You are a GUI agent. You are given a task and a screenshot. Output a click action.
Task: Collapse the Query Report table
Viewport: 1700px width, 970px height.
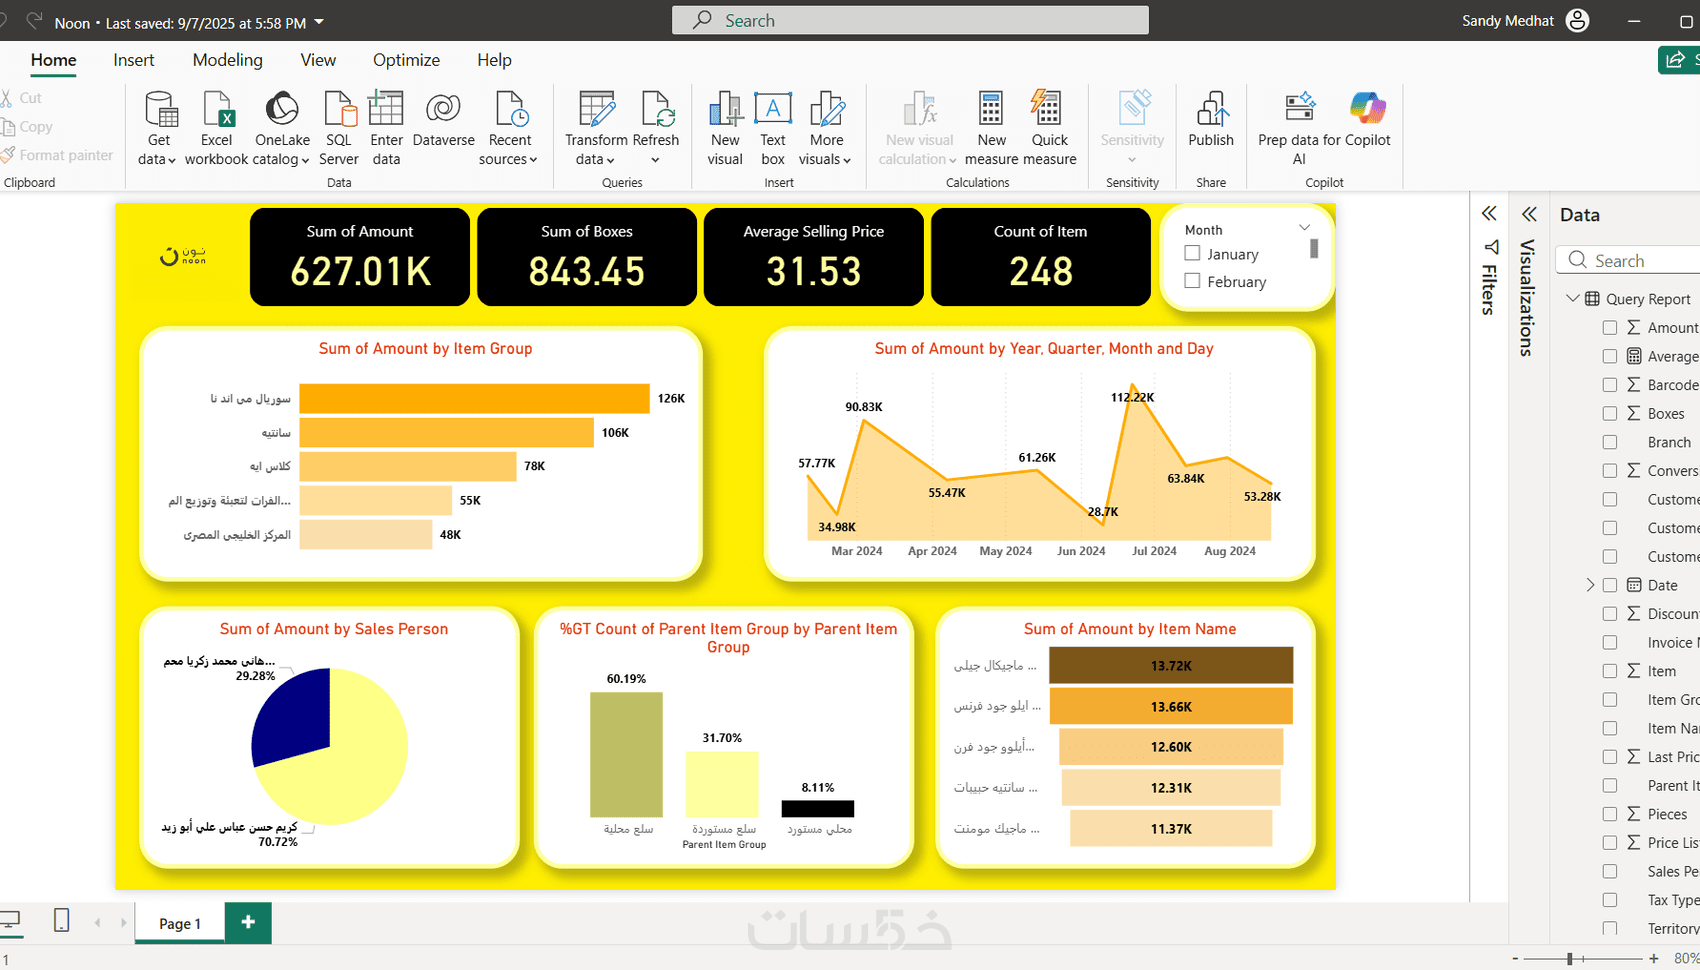coord(1573,298)
